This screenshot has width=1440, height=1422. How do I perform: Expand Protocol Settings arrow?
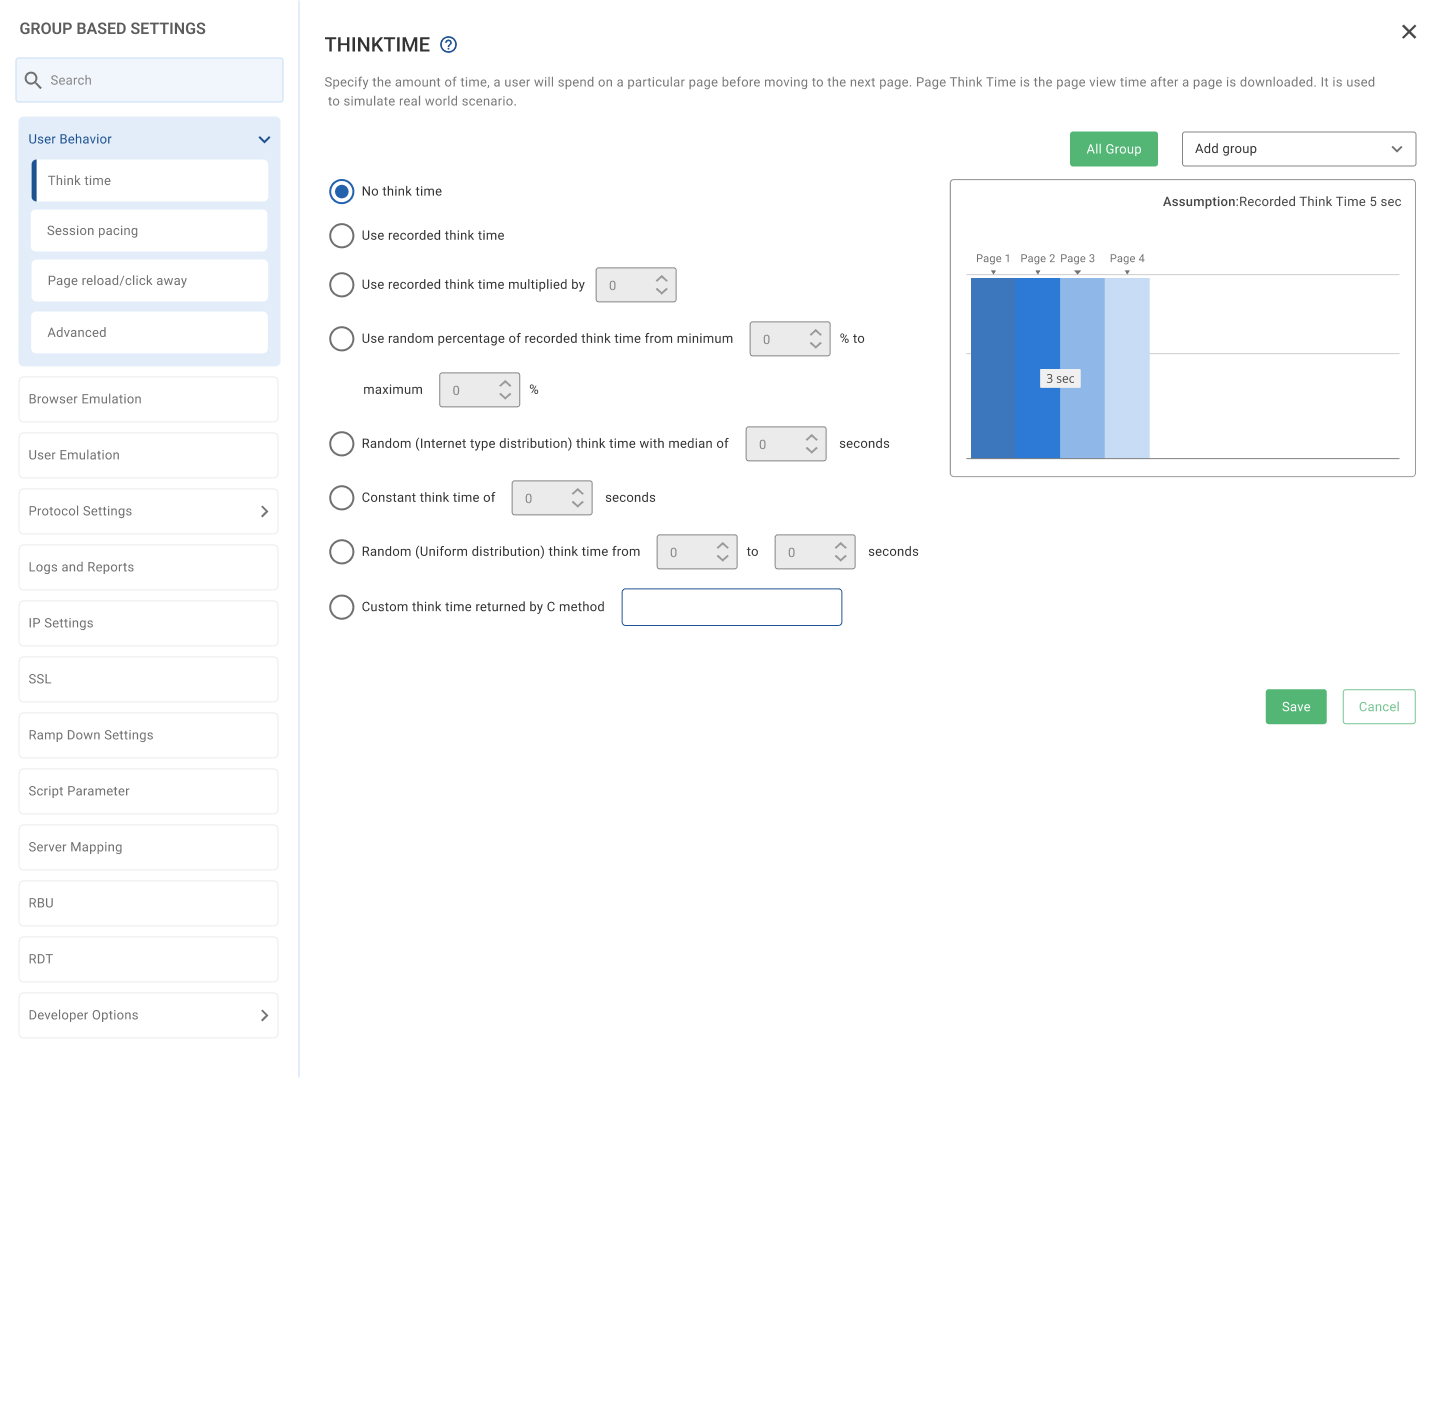pos(264,511)
